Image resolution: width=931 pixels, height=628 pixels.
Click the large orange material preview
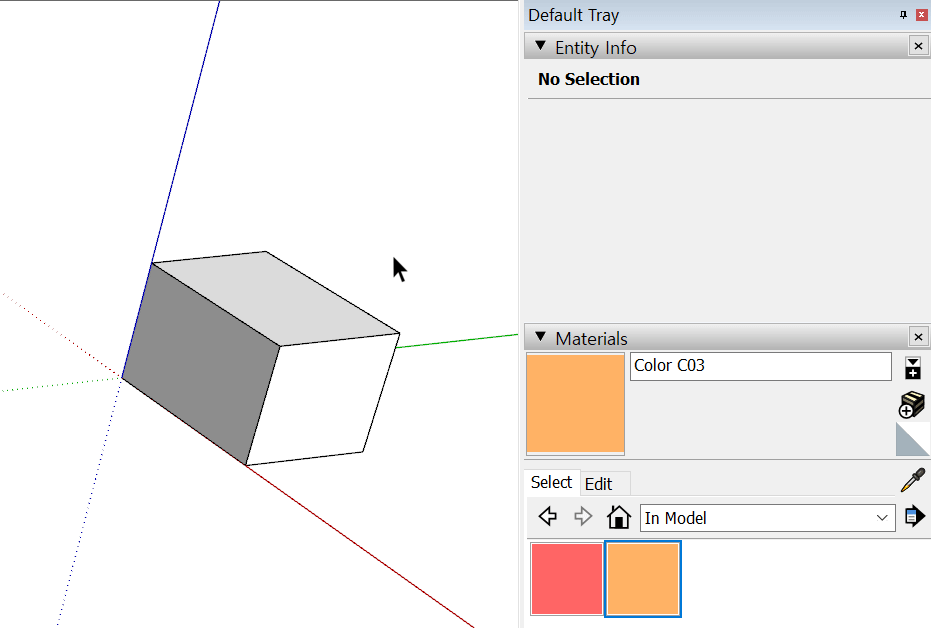point(575,404)
